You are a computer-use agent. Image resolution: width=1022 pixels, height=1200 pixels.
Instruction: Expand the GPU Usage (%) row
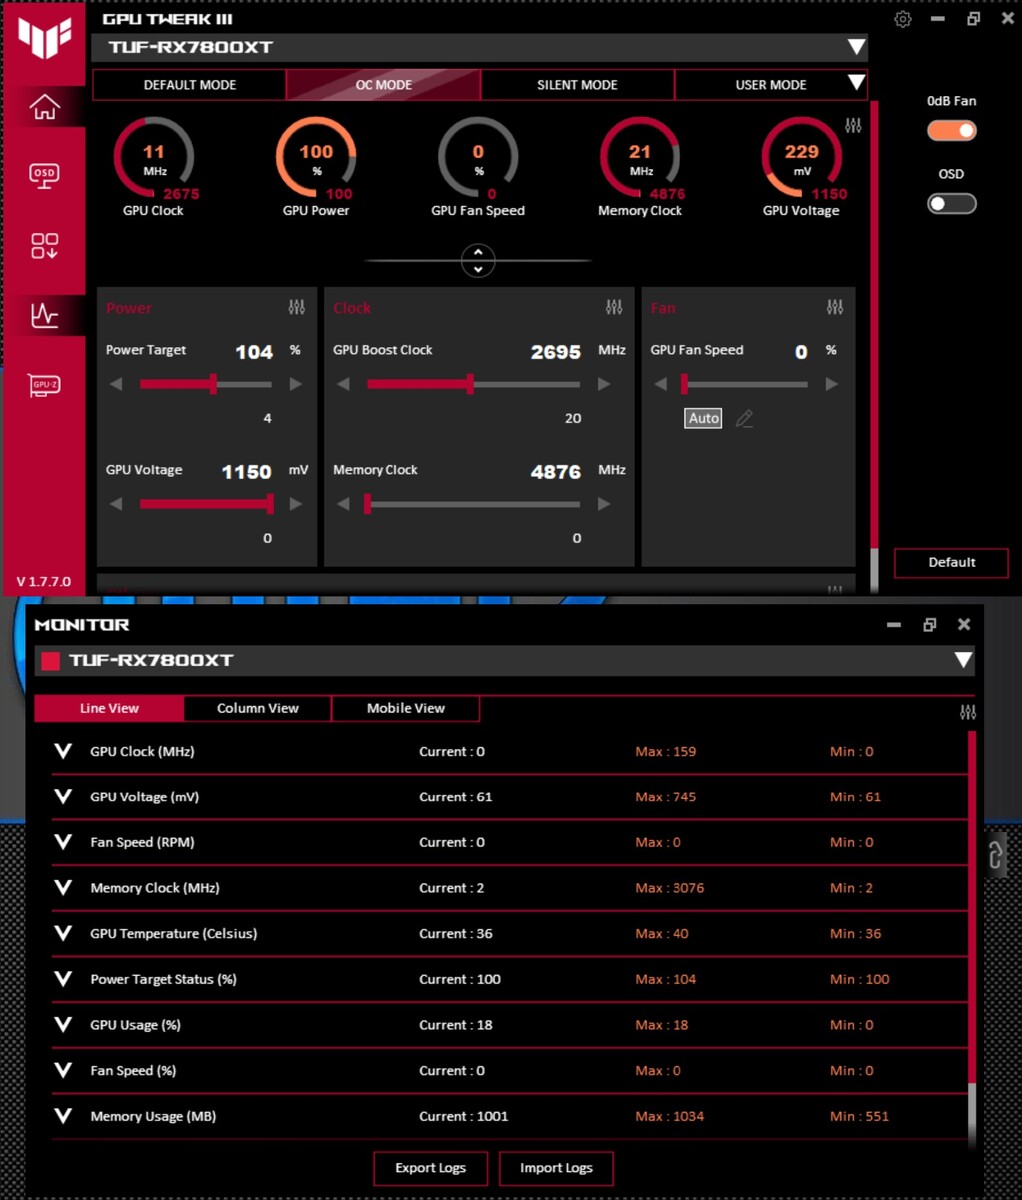tap(63, 1025)
